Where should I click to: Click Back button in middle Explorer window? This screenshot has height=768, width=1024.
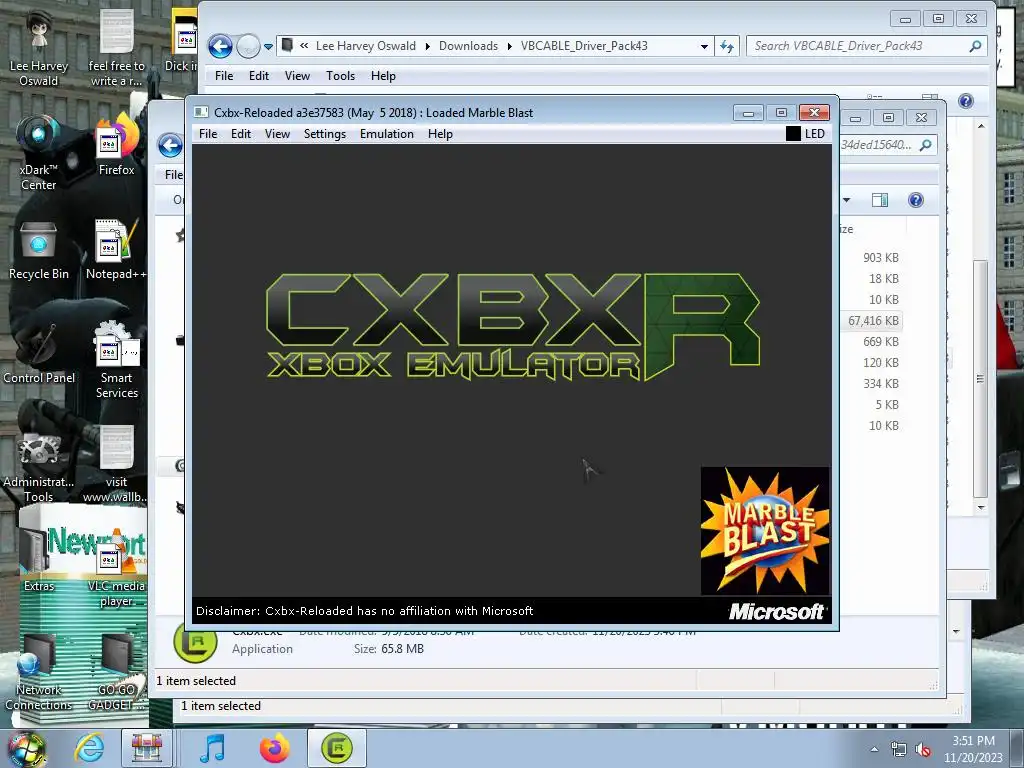[170, 145]
